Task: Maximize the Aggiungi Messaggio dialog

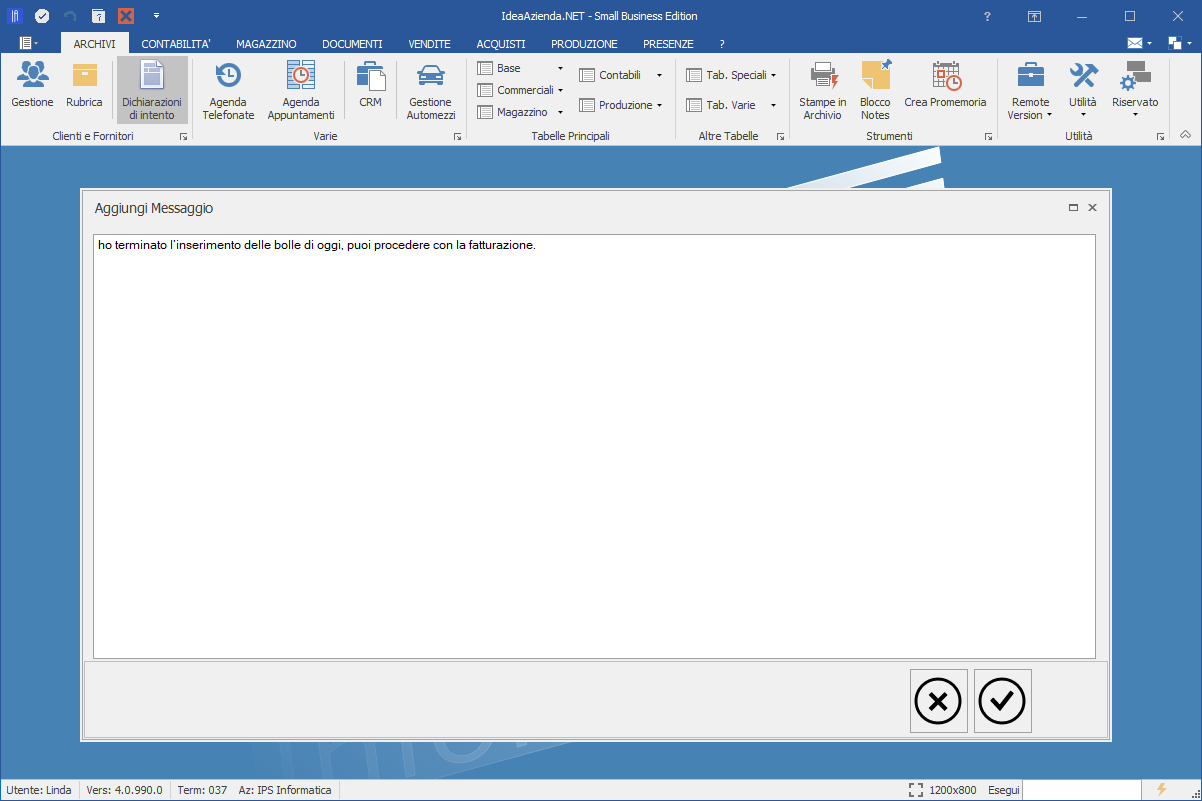Action: coord(1073,208)
